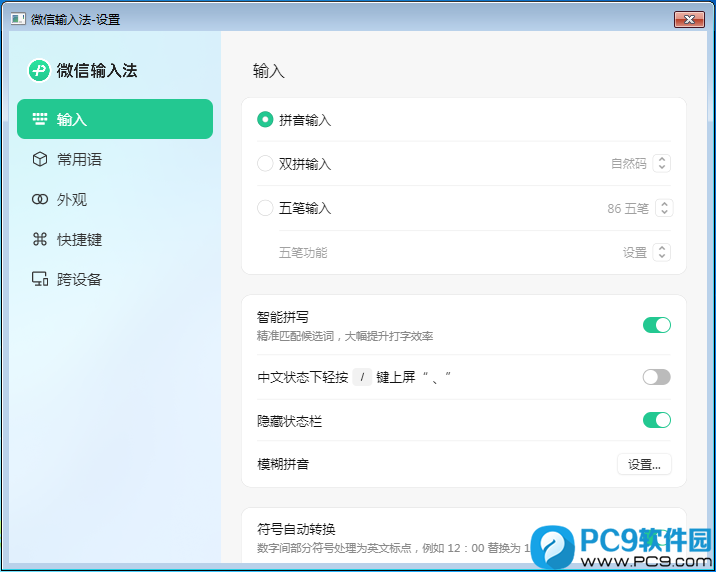Turn off the 隐藏状态栏 toggle
Viewport: 716px width, 572px height.
point(657,420)
